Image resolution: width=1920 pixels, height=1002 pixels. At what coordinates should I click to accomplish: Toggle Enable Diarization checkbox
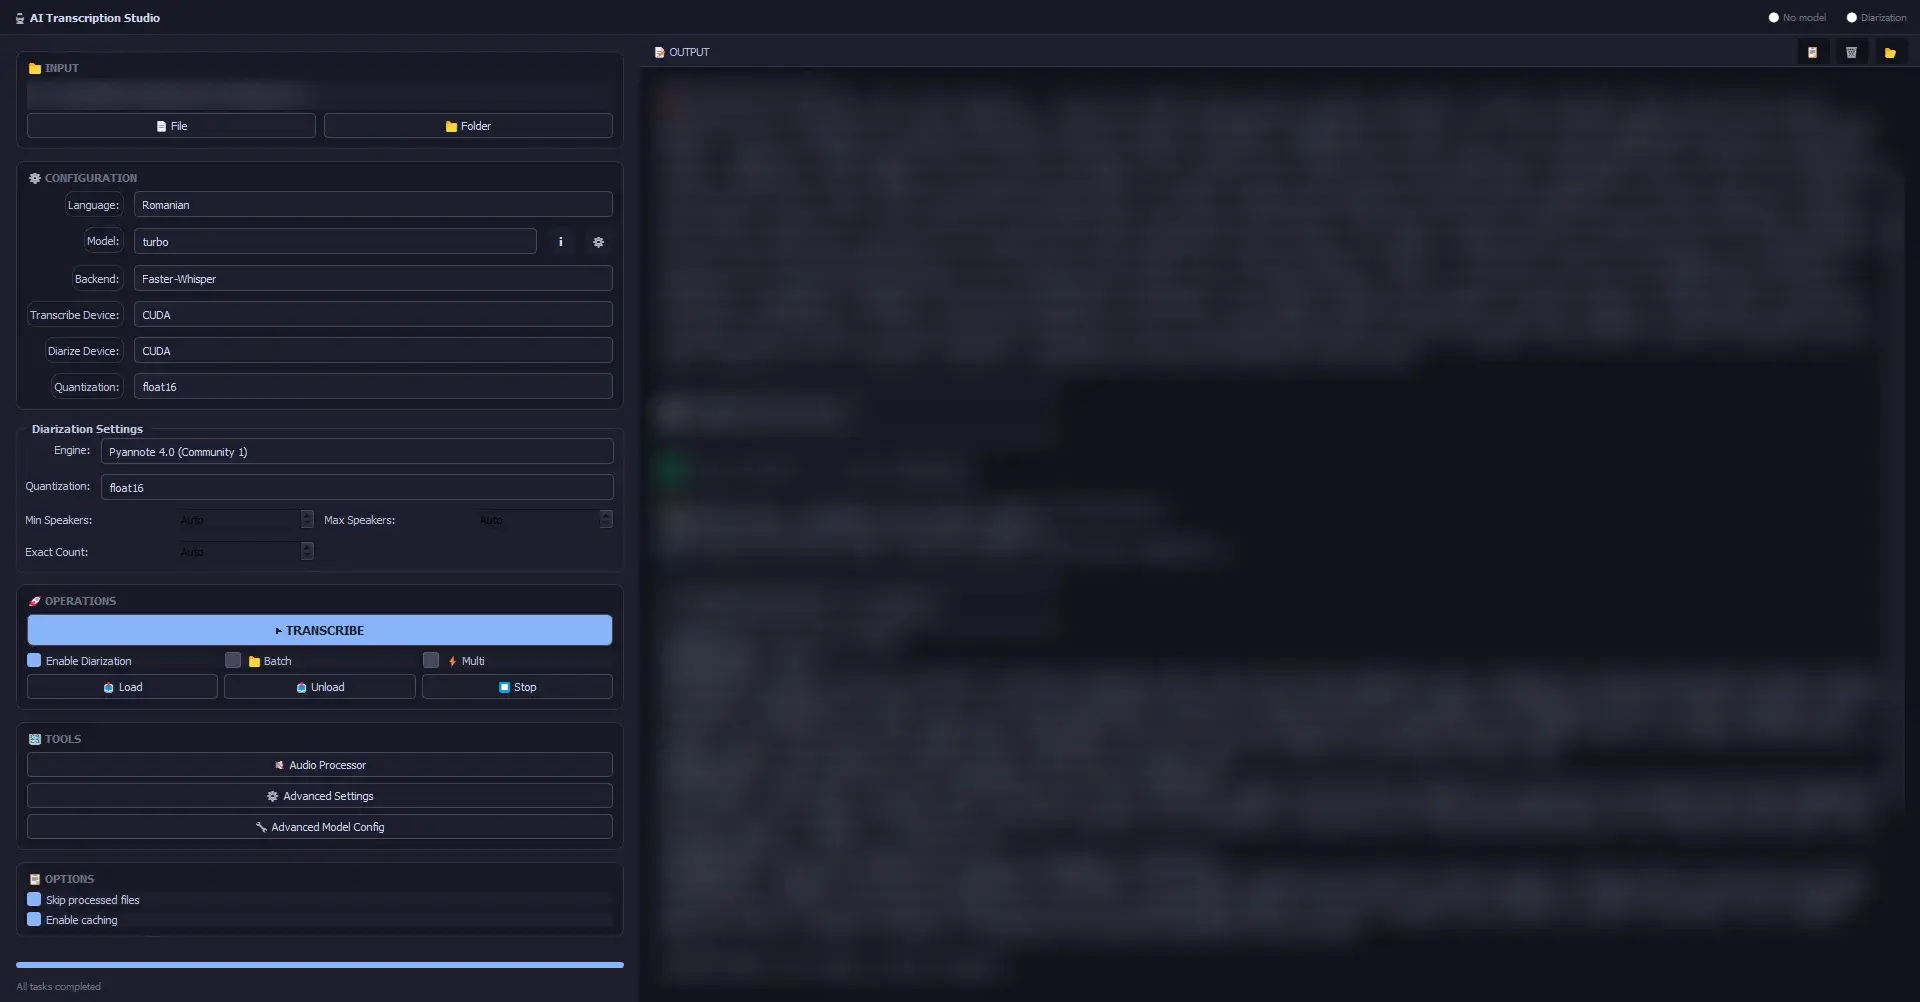click(x=34, y=660)
